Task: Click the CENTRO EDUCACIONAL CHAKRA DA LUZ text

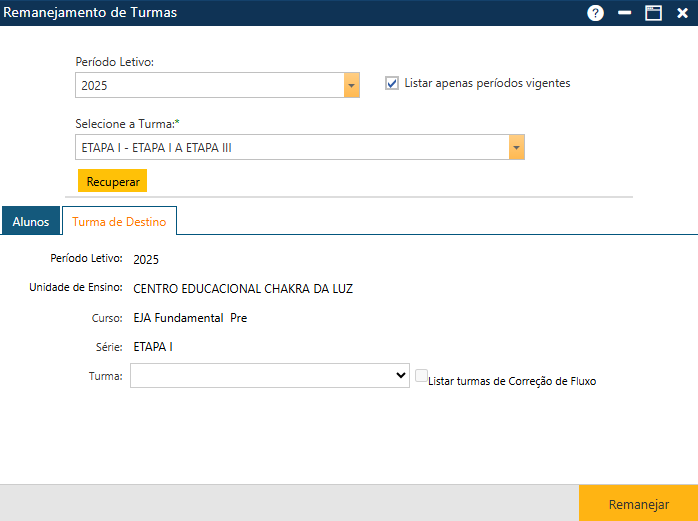Action: (242, 289)
